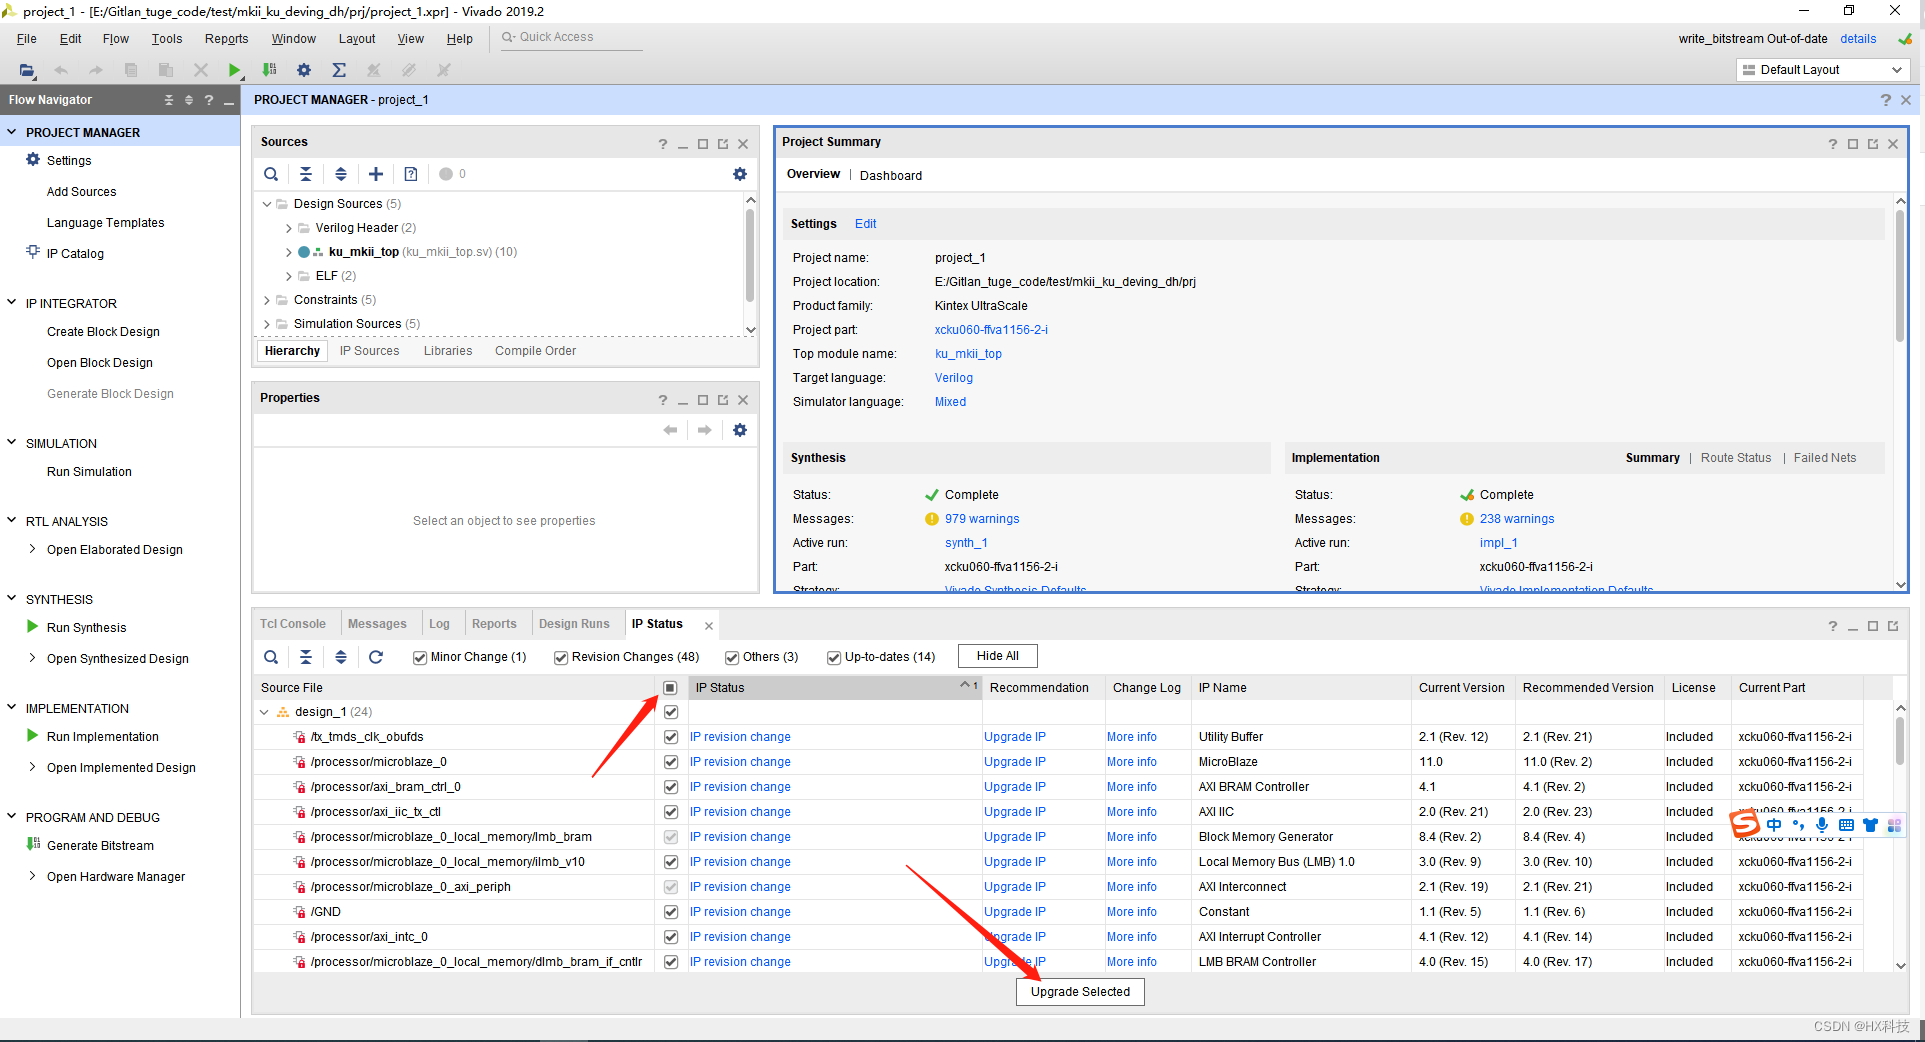Image resolution: width=1925 pixels, height=1042 pixels.
Task: Open Properties panel settings gear
Action: (x=740, y=430)
